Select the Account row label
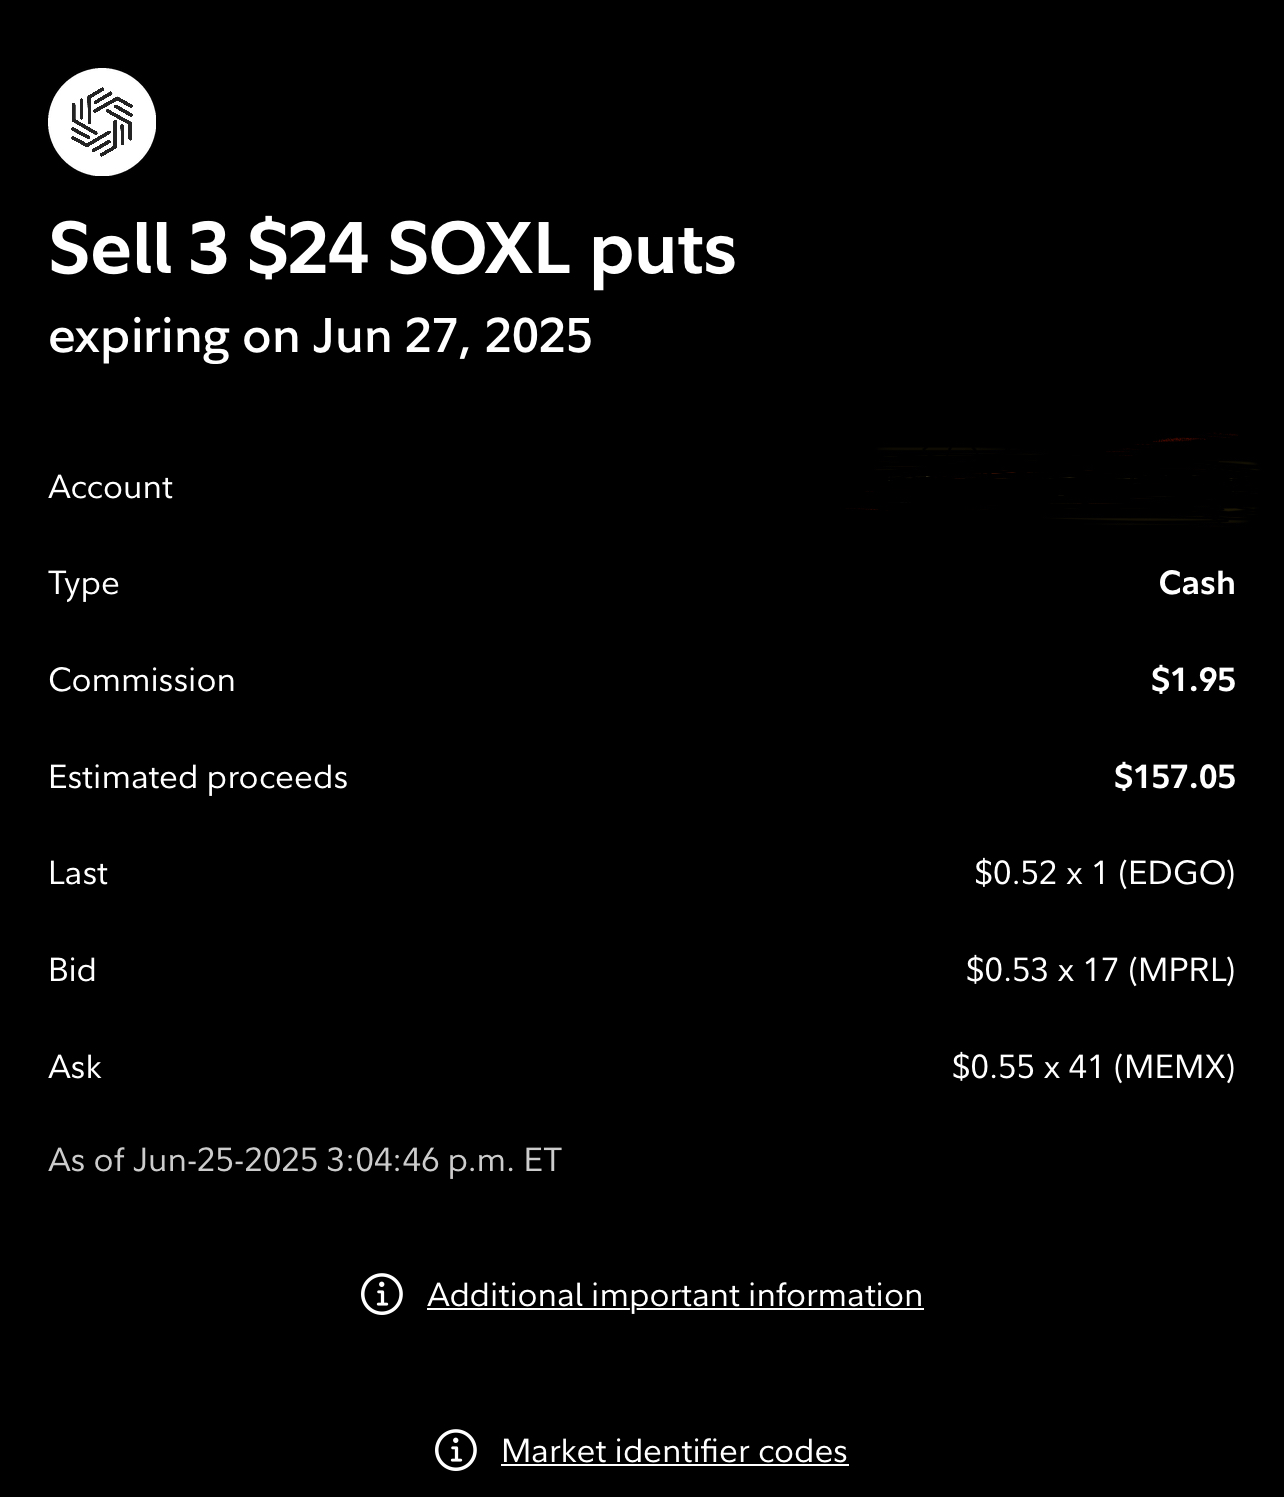The height and width of the screenshot is (1497, 1284). [110, 487]
